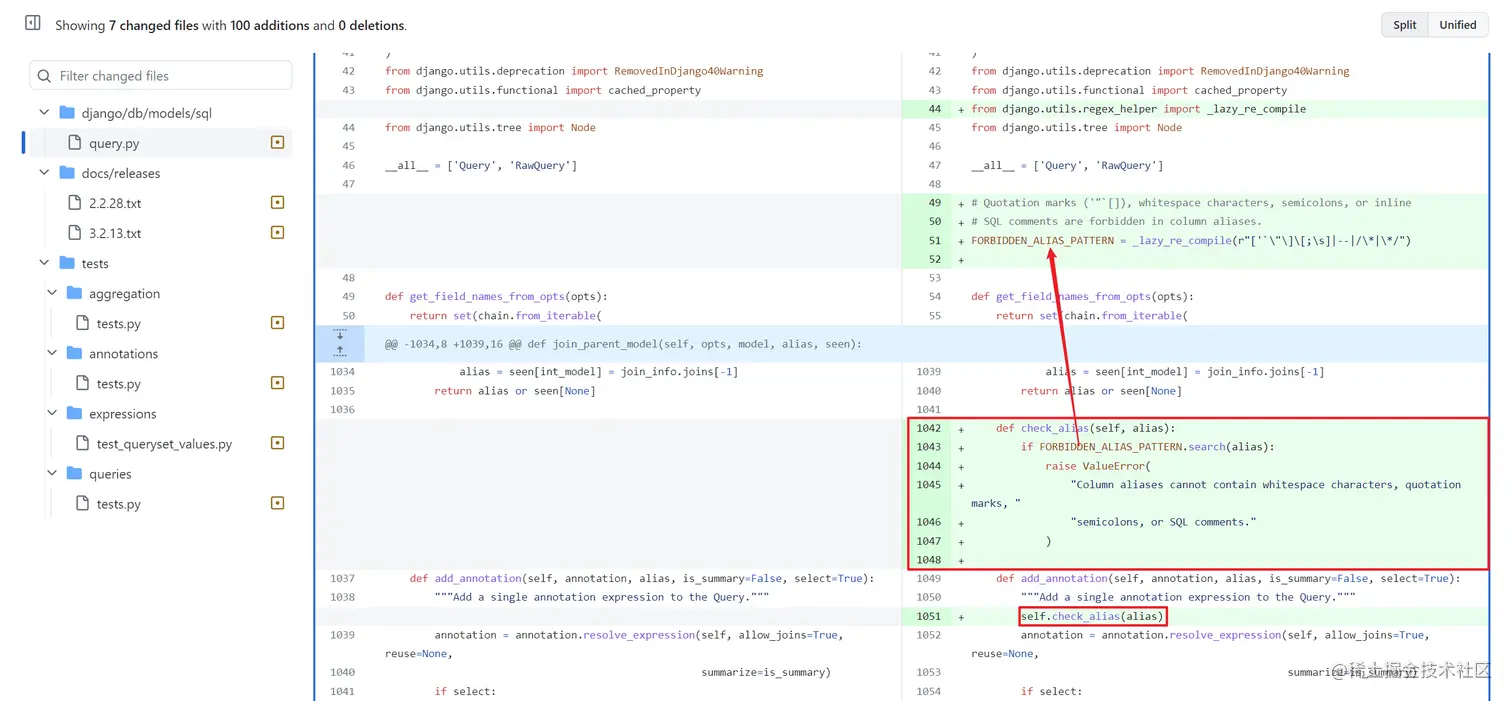Click file icon beside 2.2.28.txt
This screenshot has height=701, width=1512.
pos(74,203)
